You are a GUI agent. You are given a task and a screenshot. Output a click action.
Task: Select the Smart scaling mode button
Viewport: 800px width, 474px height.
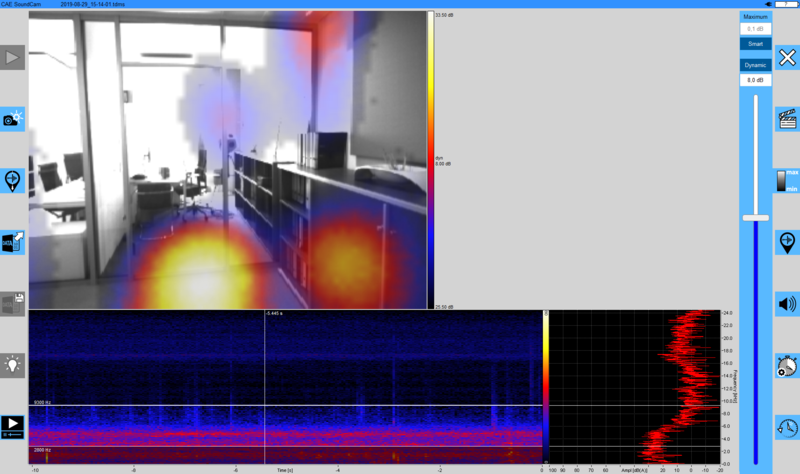point(755,44)
